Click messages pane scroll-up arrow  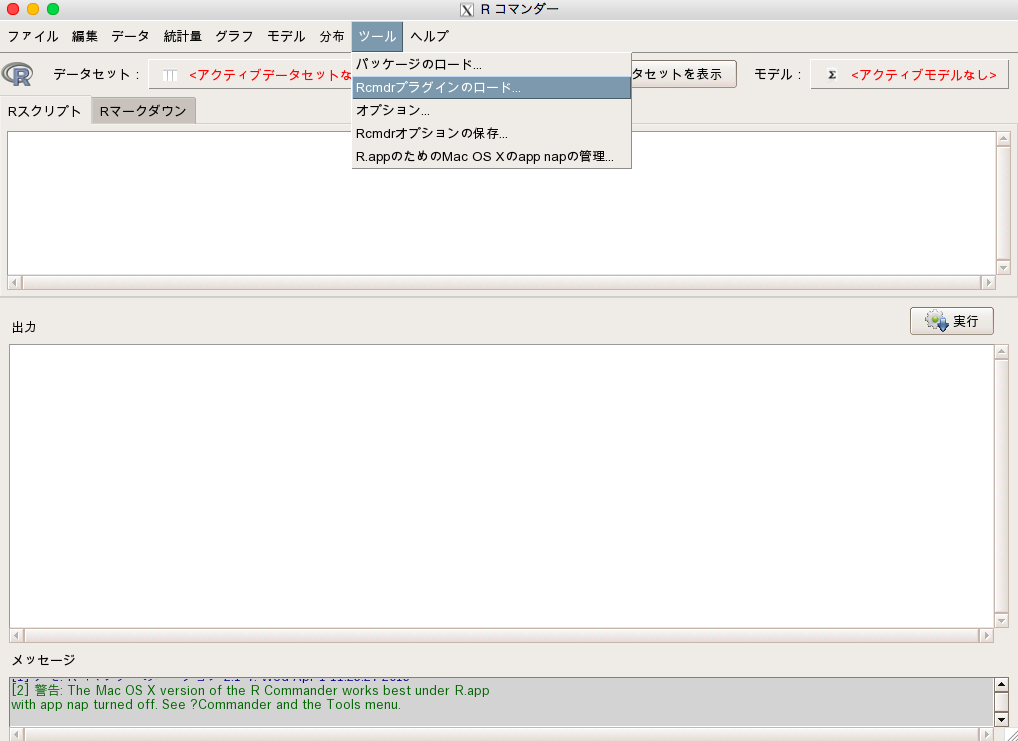[1002, 684]
